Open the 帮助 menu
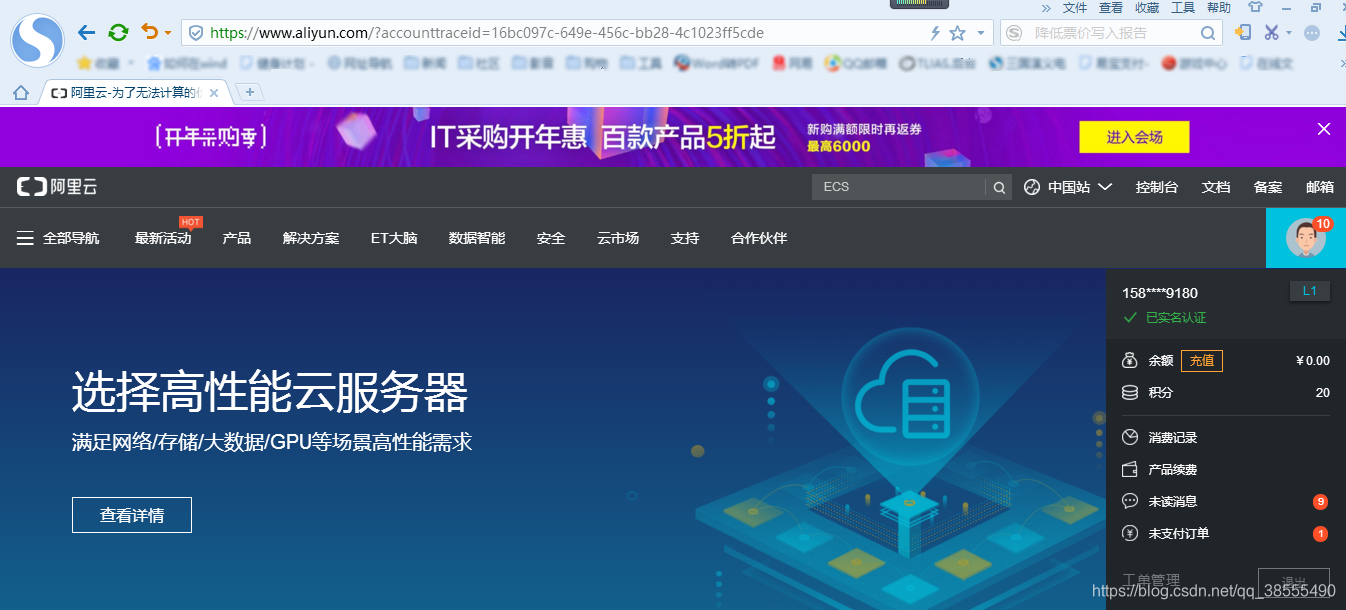This screenshot has width=1346, height=610. pyautogui.click(x=1219, y=8)
